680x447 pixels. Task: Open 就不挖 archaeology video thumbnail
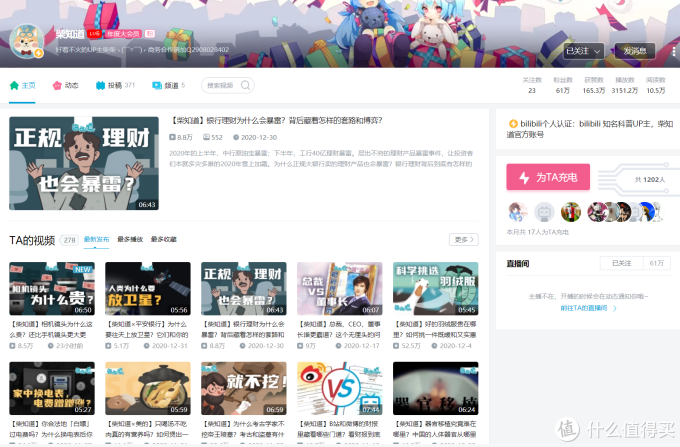coord(244,388)
